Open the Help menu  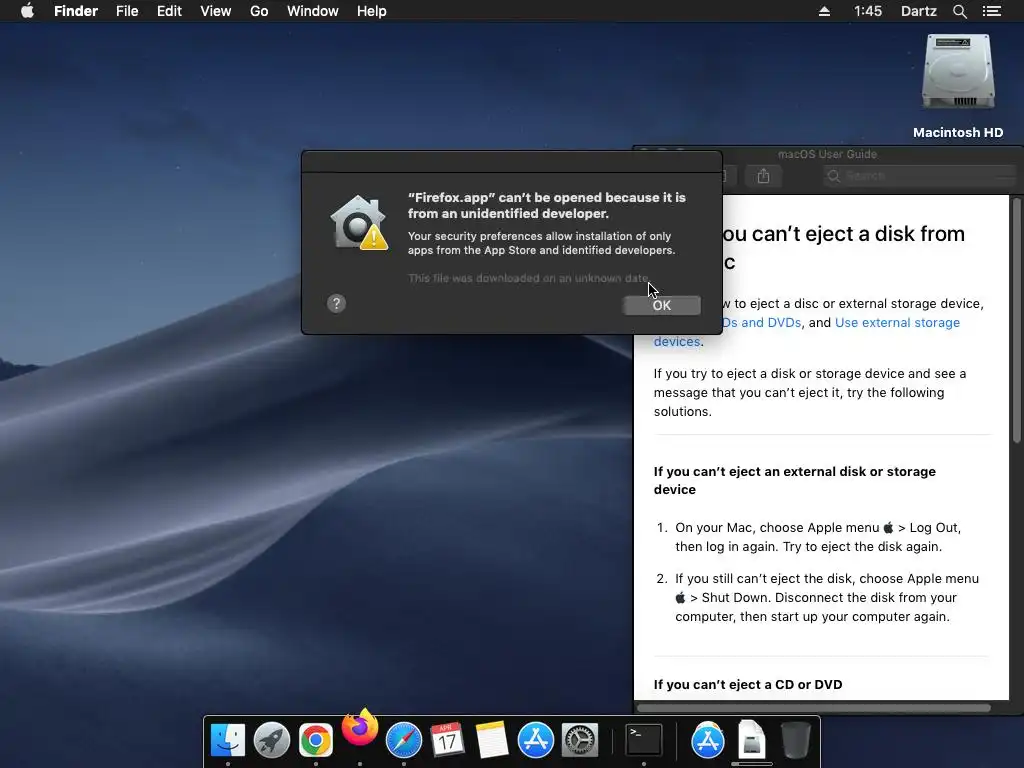point(372,11)
